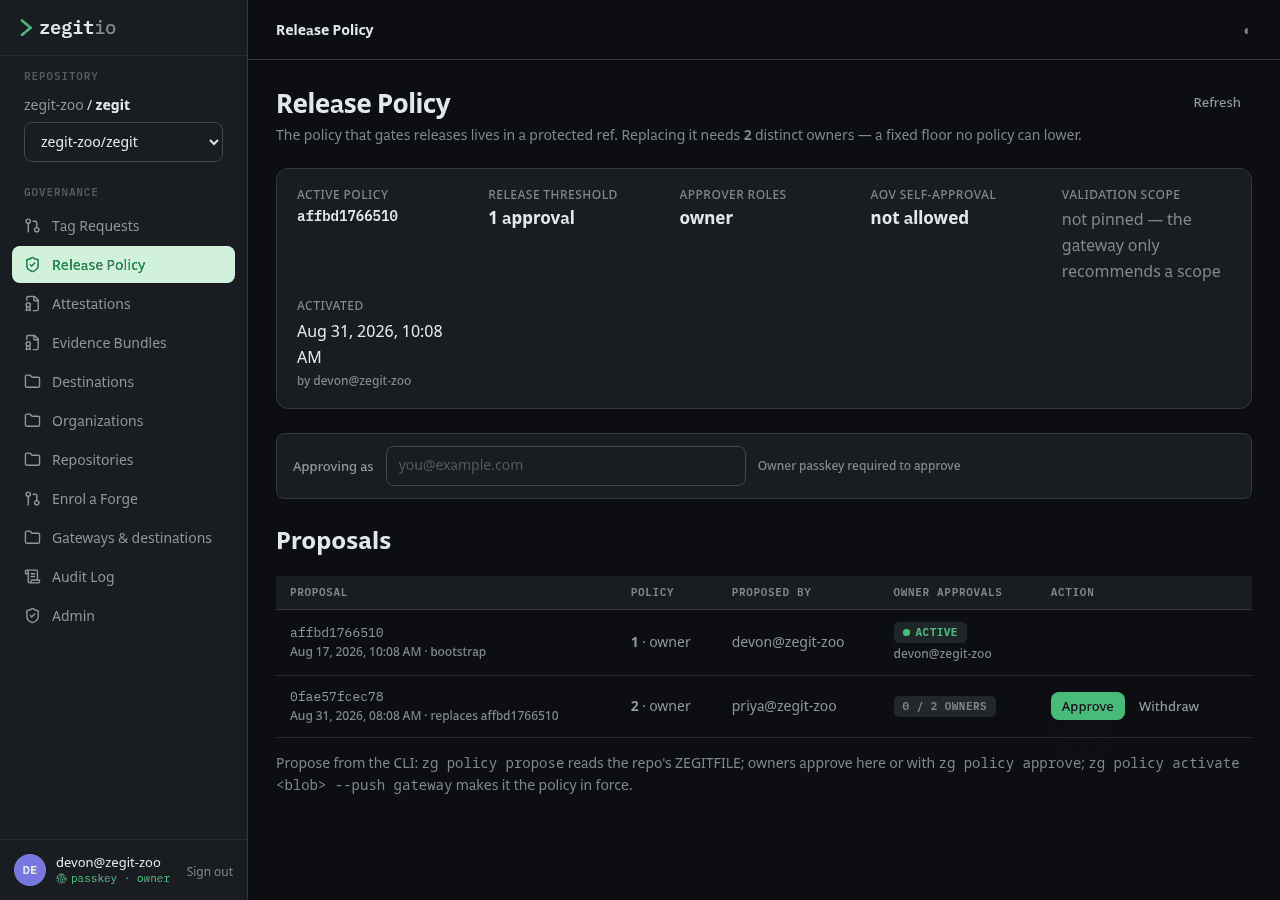Click the Proposals section heading
The image size is (1280, 900).
click(x=333, y=540)
